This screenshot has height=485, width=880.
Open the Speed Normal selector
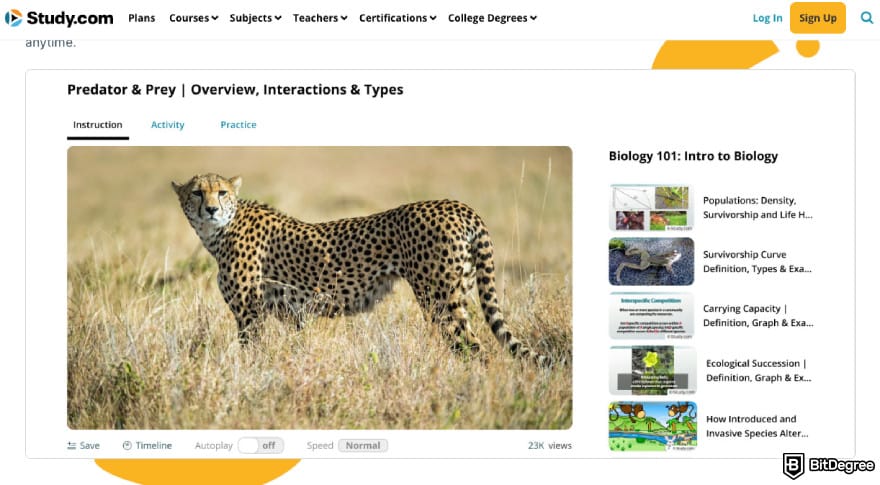coord(363,446)
